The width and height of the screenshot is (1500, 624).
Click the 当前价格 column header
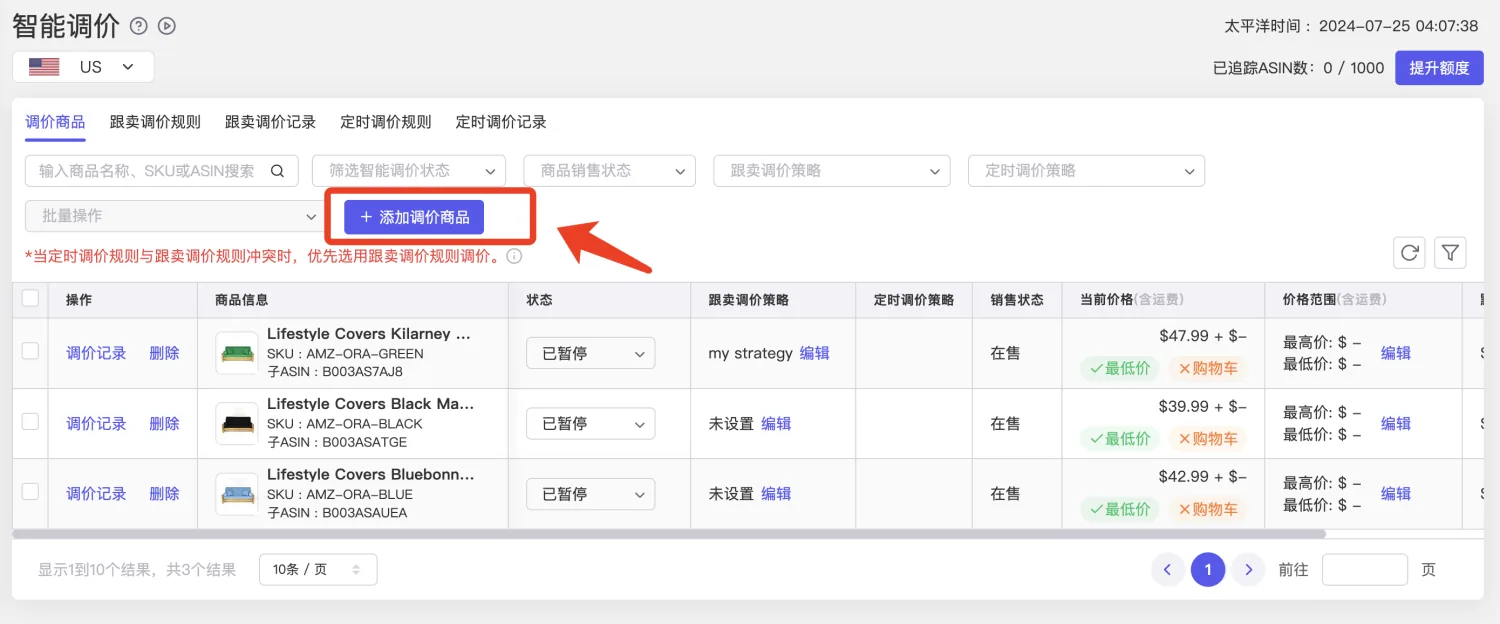[x=1132, y=300]
